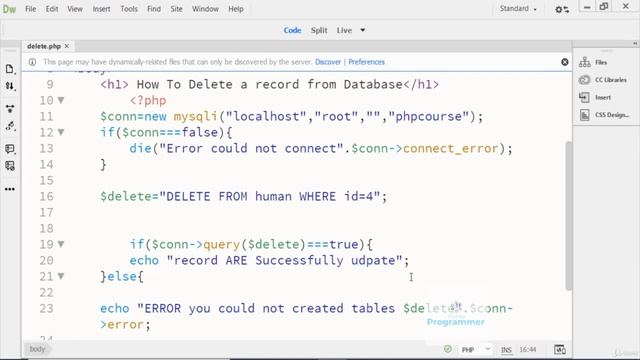The width and height of the screenshot is (640, 360).
Task: Switch to Split view
Action: (x=319, y=30)
